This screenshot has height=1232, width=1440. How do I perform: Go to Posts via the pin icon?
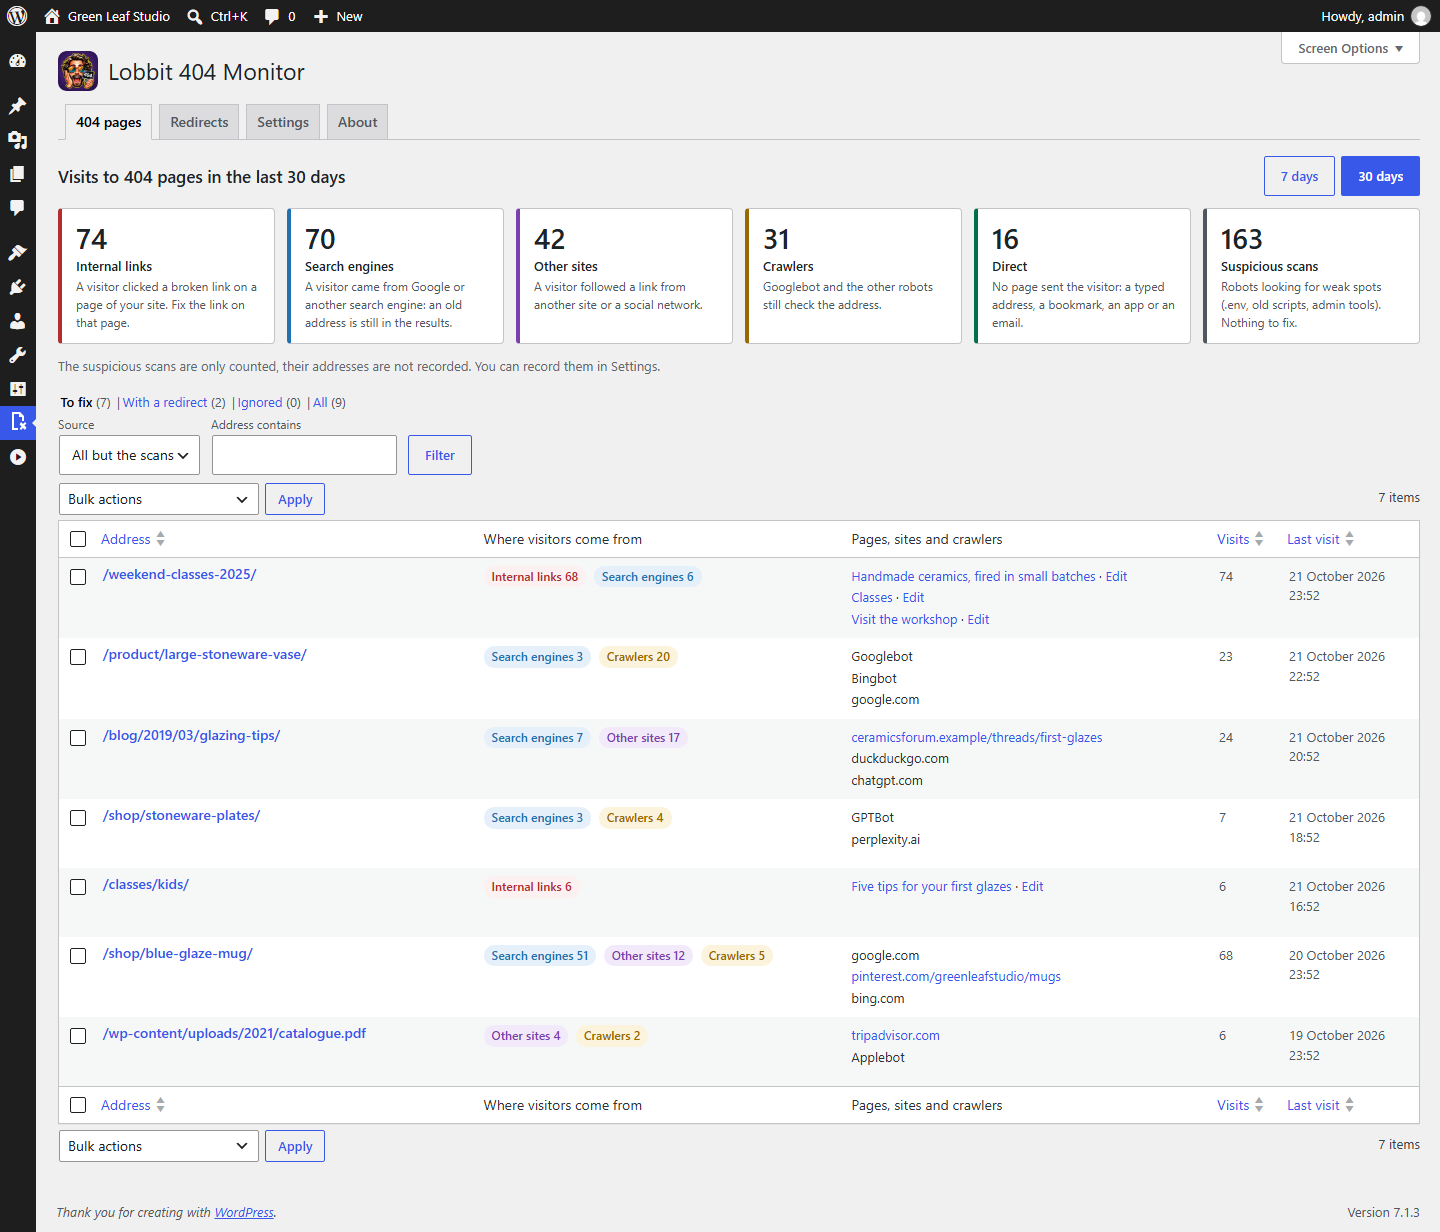(17, 106)
